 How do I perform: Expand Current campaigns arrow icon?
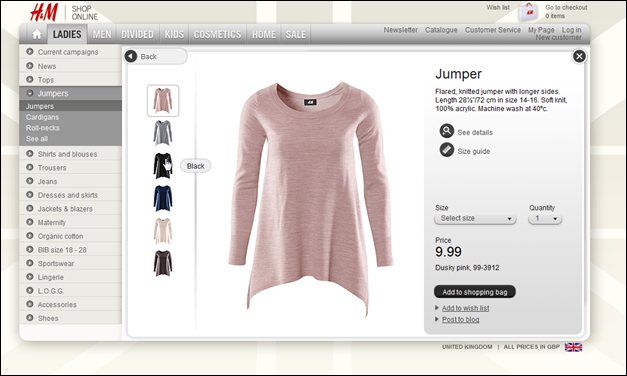pyautogui.click(x=30, y=52)
